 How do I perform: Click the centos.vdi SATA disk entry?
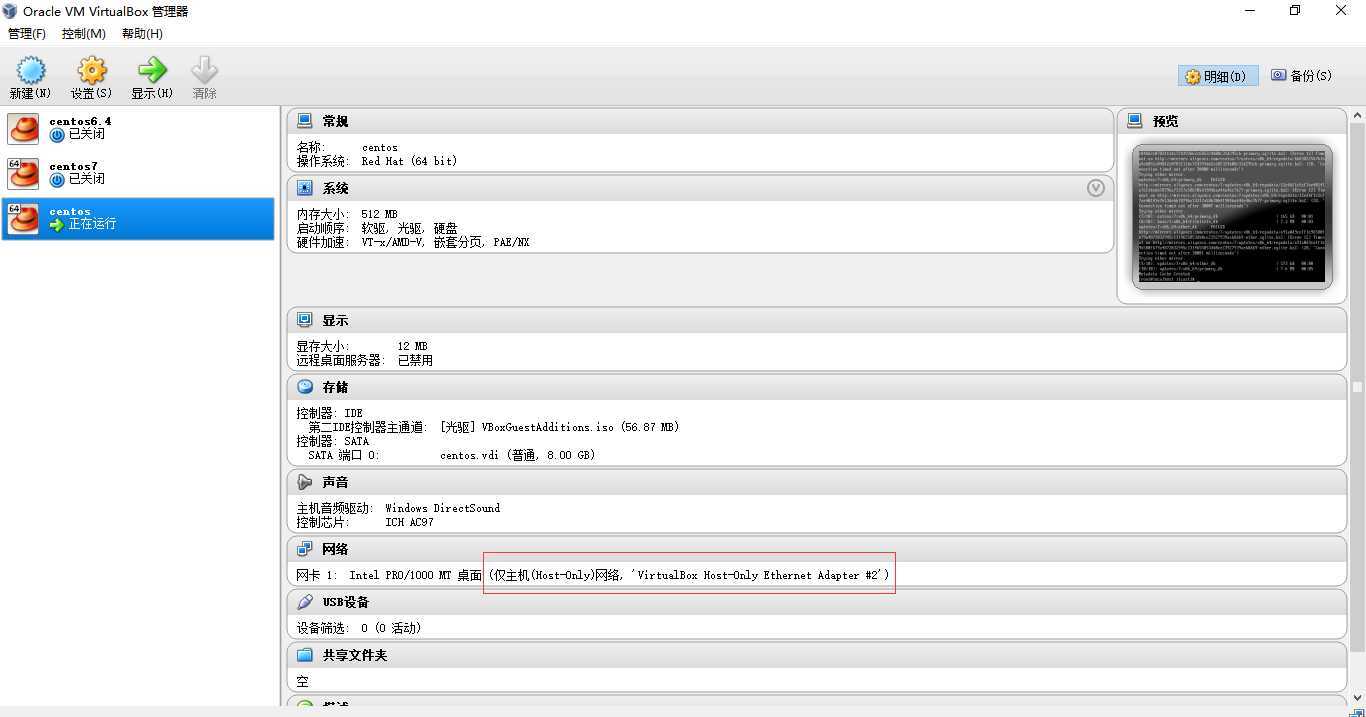(x=517, y=455)
